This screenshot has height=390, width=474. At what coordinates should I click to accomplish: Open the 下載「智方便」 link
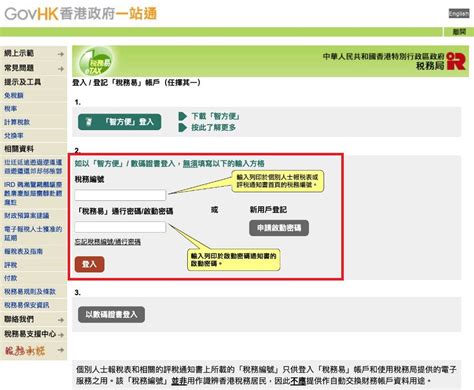coord(215,116)
